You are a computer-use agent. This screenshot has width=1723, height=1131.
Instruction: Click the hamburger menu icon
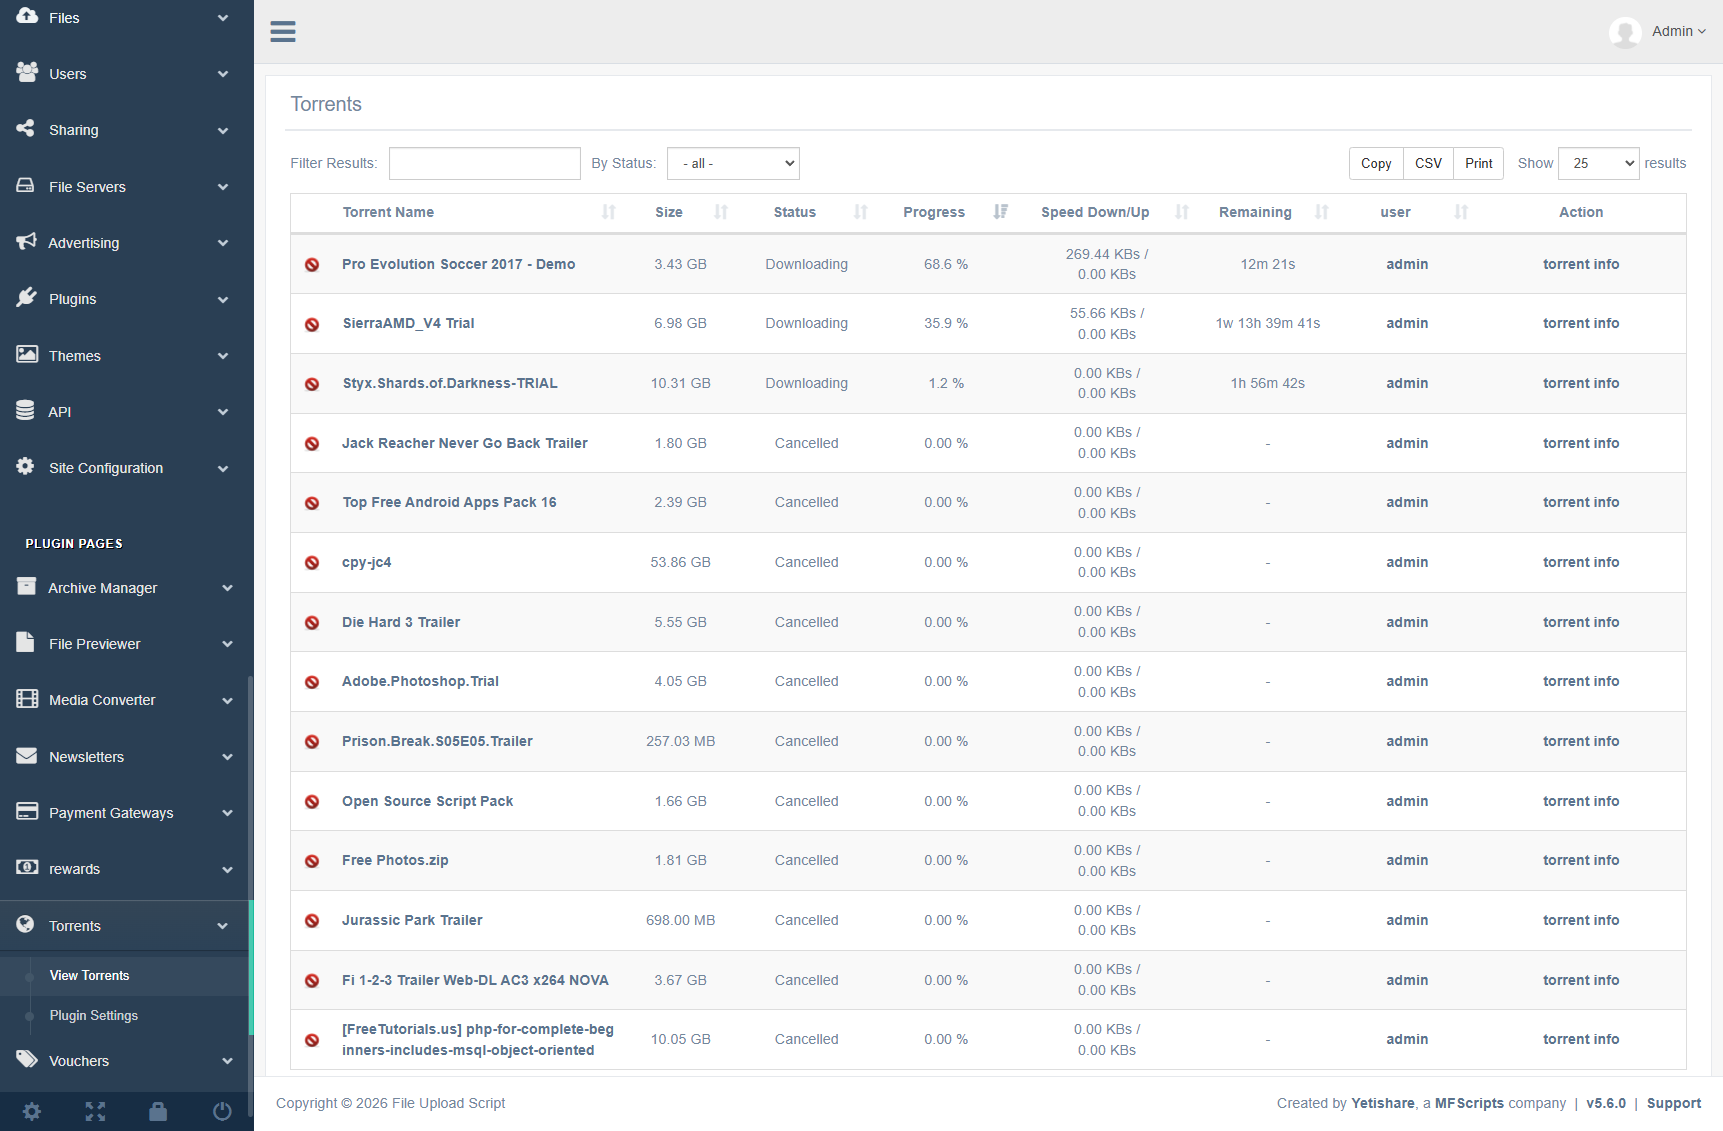point(283,32)
